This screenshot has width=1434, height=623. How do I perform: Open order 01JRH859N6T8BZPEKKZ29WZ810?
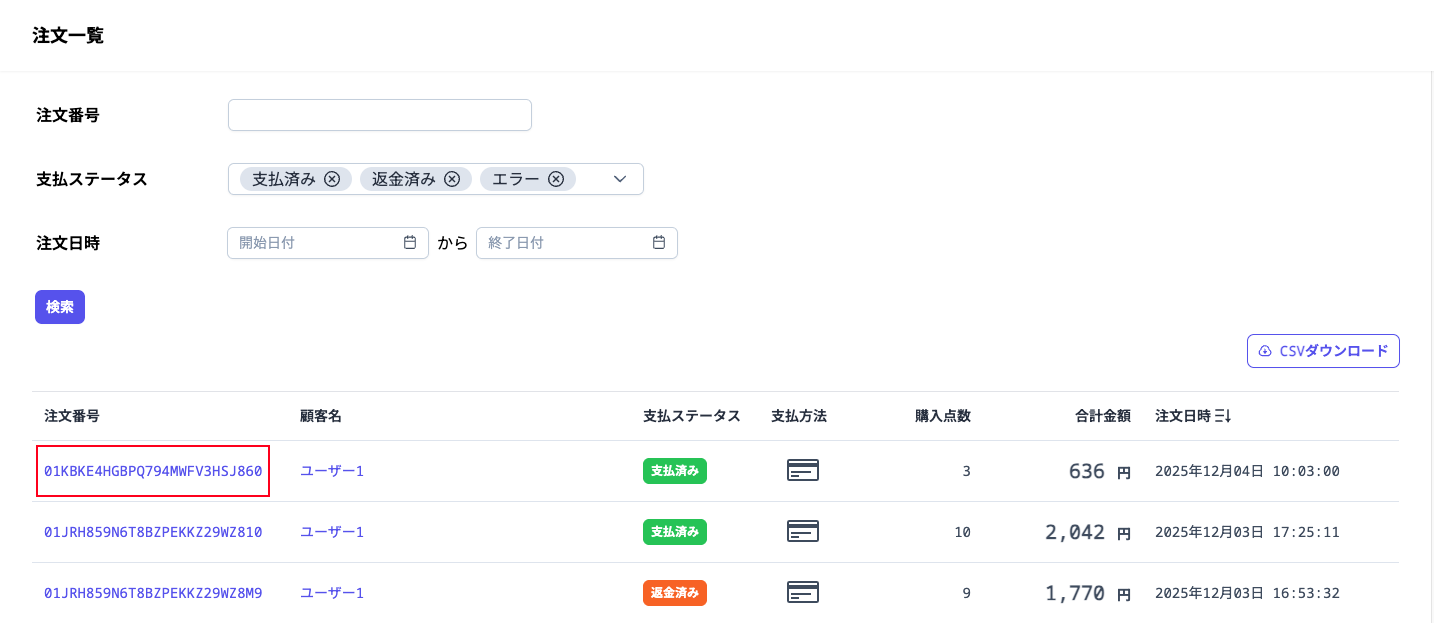(x=153, y=532)
